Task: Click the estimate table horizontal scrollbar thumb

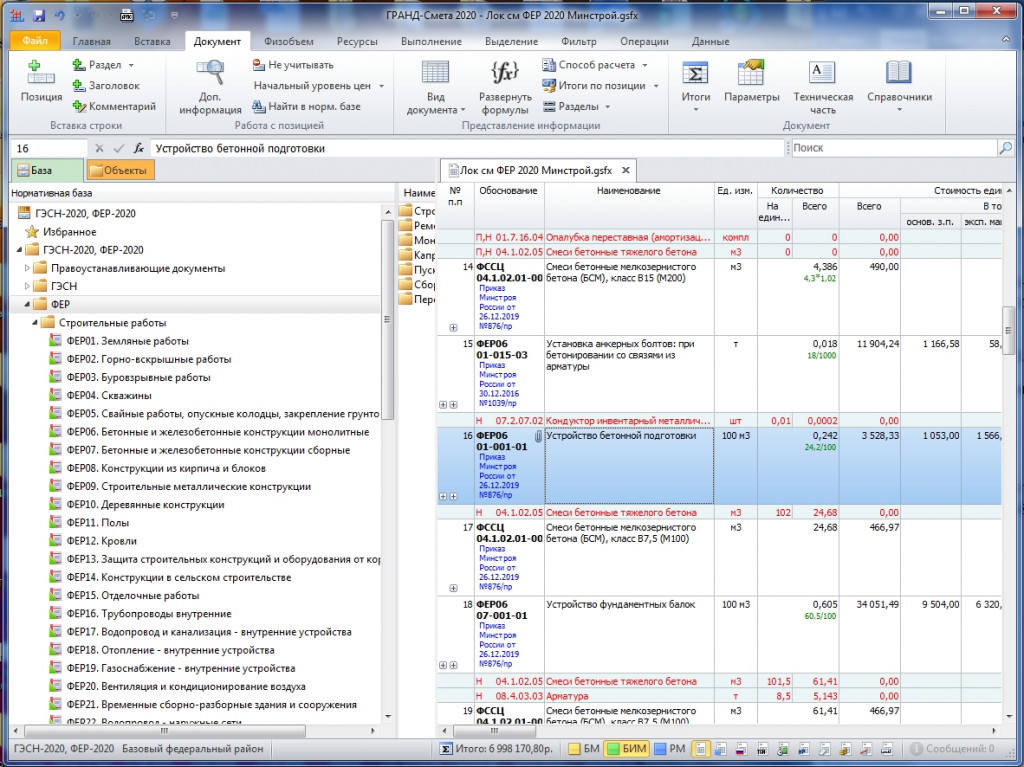Action: [495, 730]
